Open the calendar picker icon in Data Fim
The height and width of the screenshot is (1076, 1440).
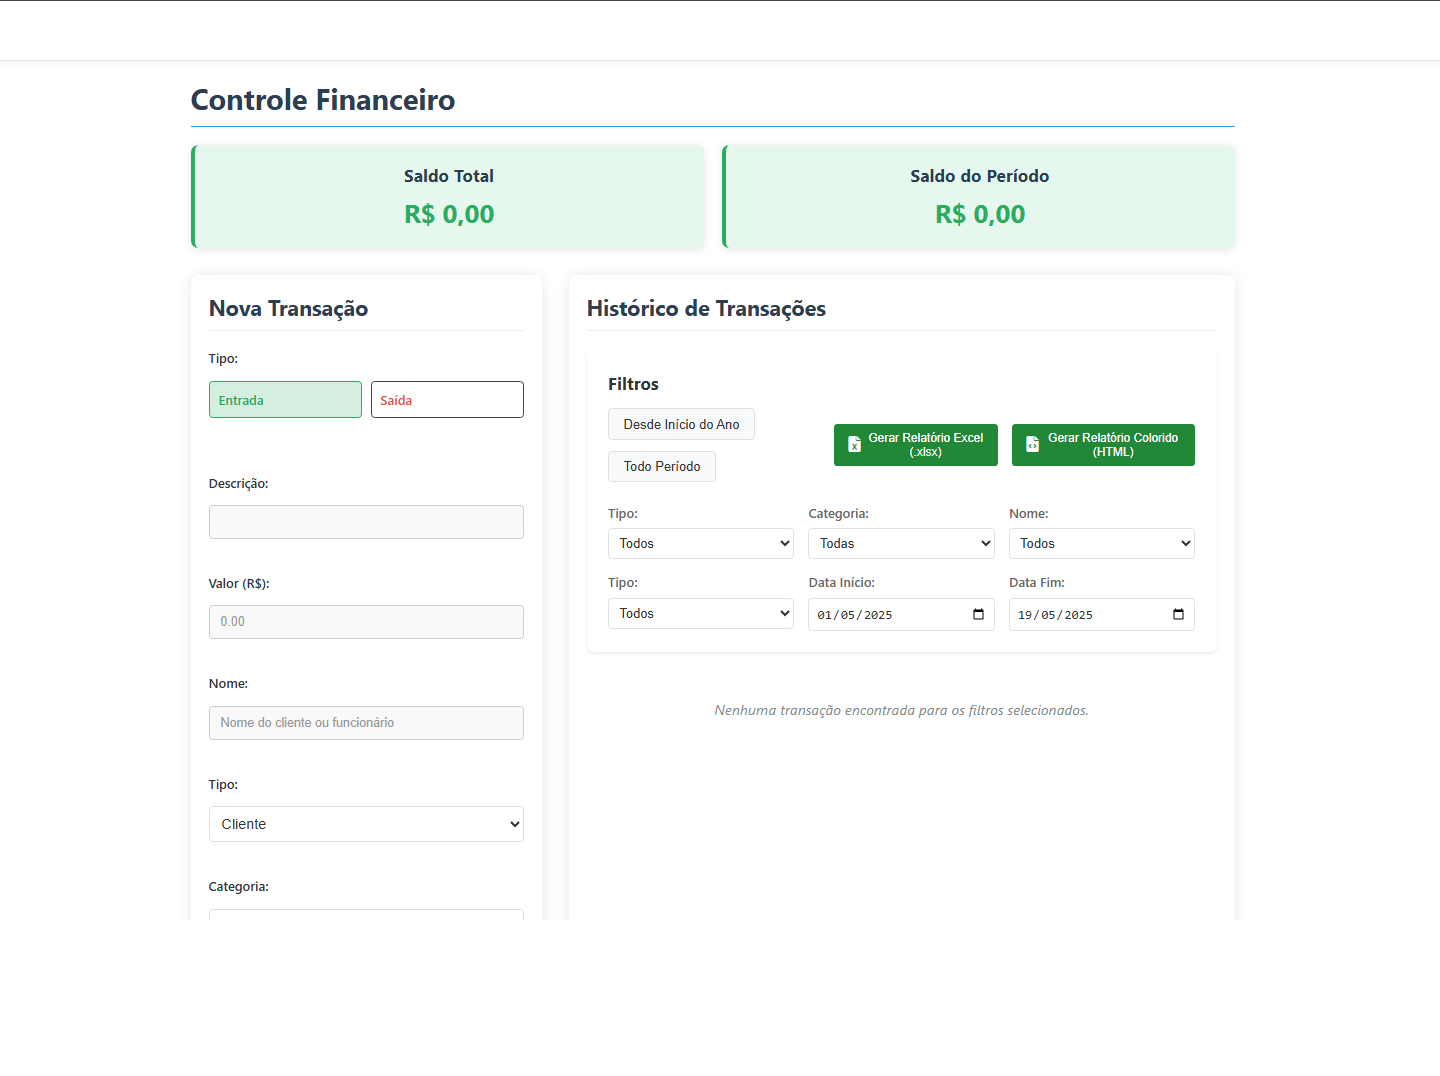(1178, 614)
